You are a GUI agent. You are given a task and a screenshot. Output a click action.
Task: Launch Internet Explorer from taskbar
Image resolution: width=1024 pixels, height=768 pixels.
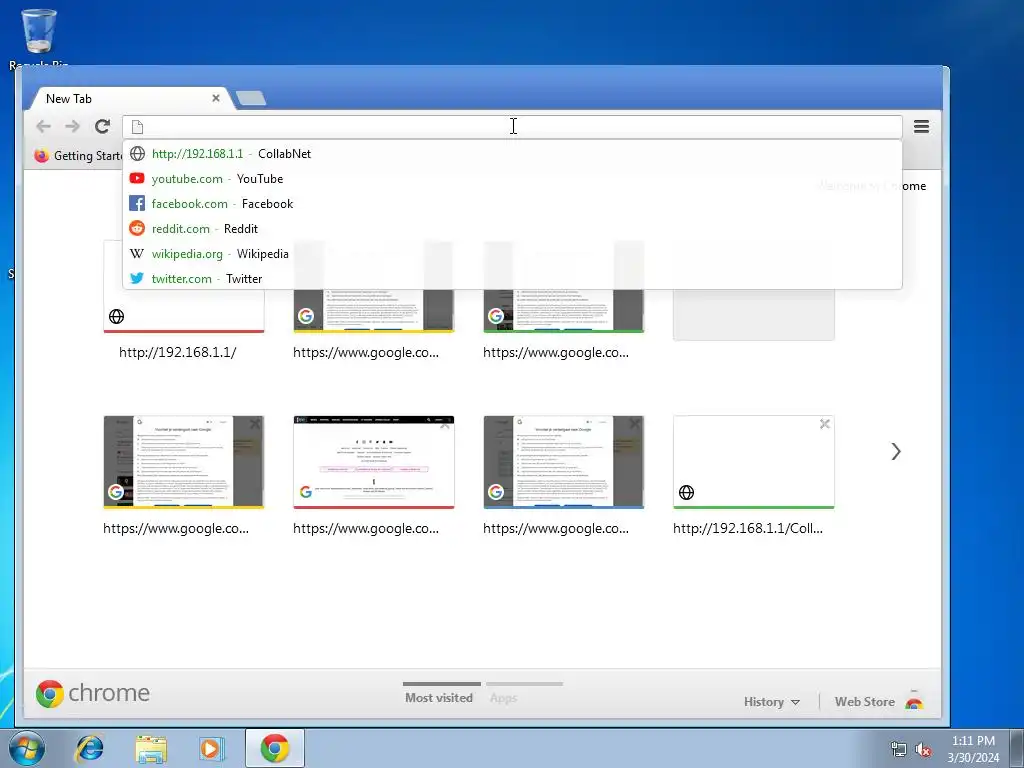(x=89, y=748)
